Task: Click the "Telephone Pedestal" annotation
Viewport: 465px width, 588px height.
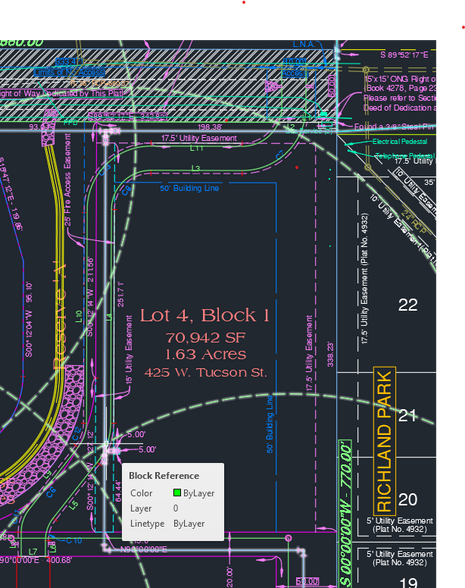Action: point(405,155)
